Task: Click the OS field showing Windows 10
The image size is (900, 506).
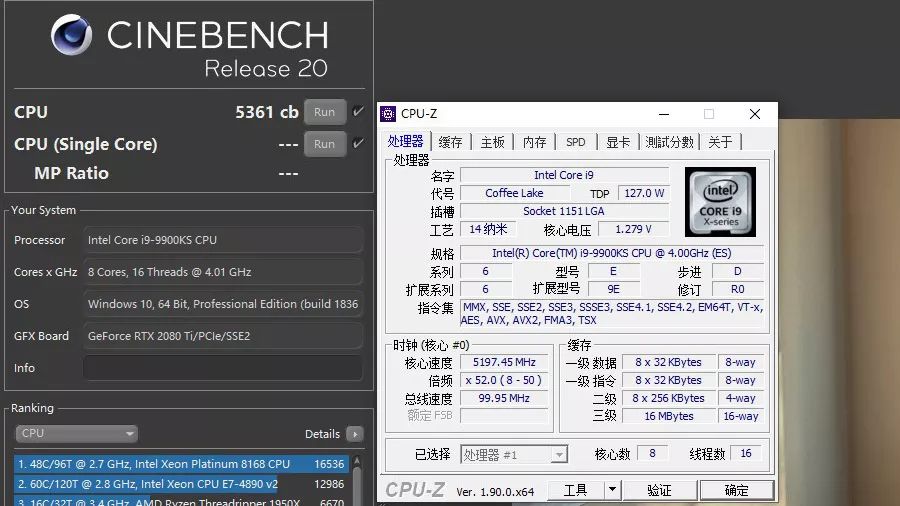Action: (223, 304)
